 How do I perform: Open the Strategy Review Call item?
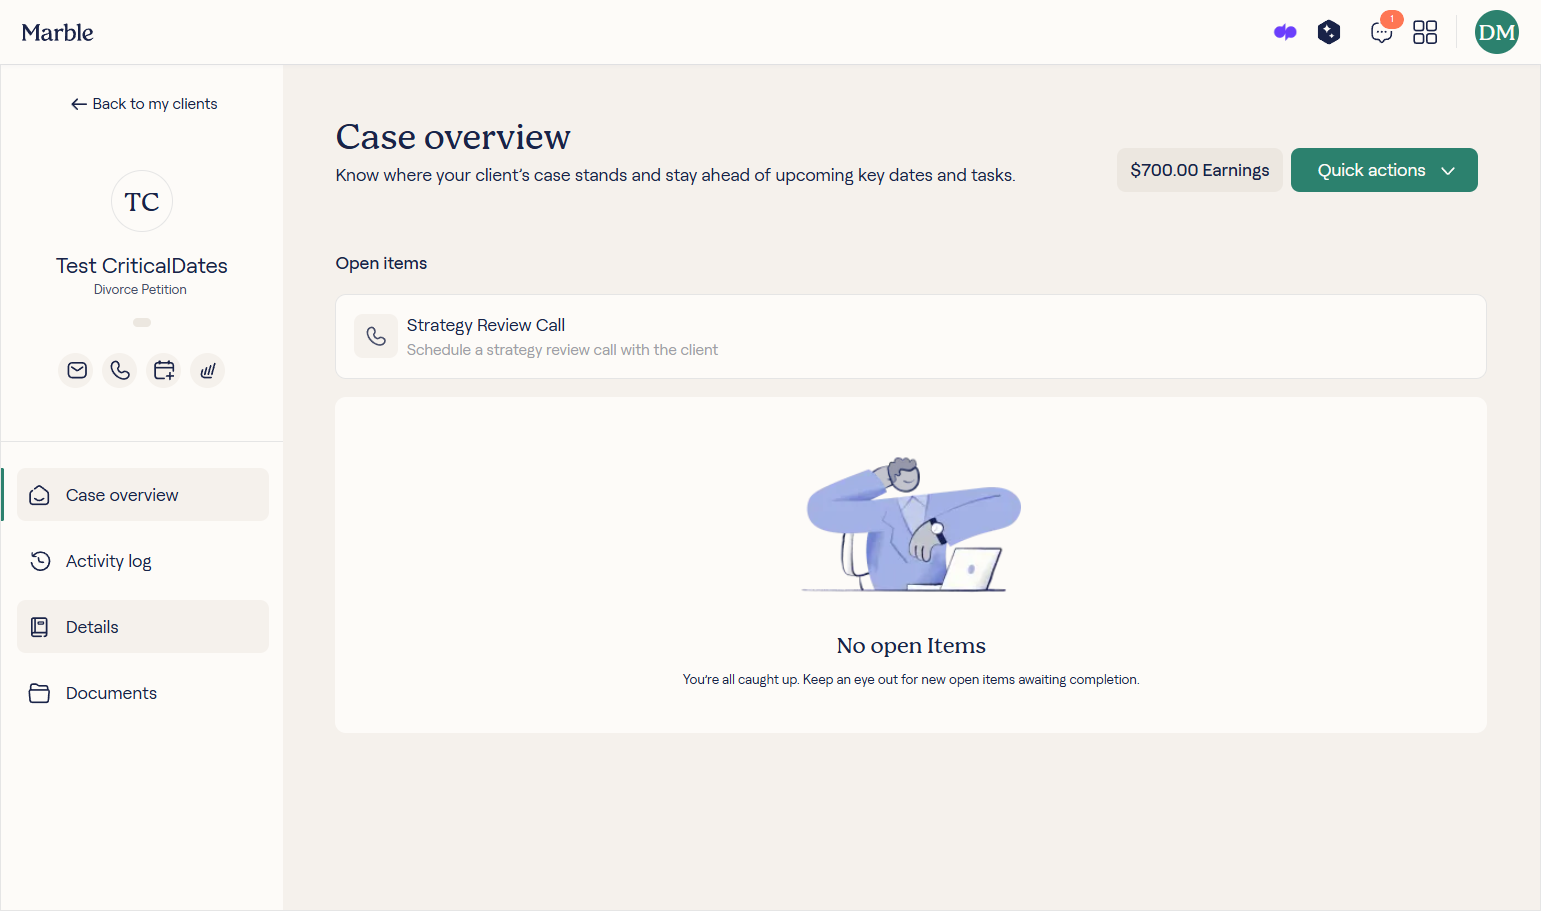(x=911, y=337)
